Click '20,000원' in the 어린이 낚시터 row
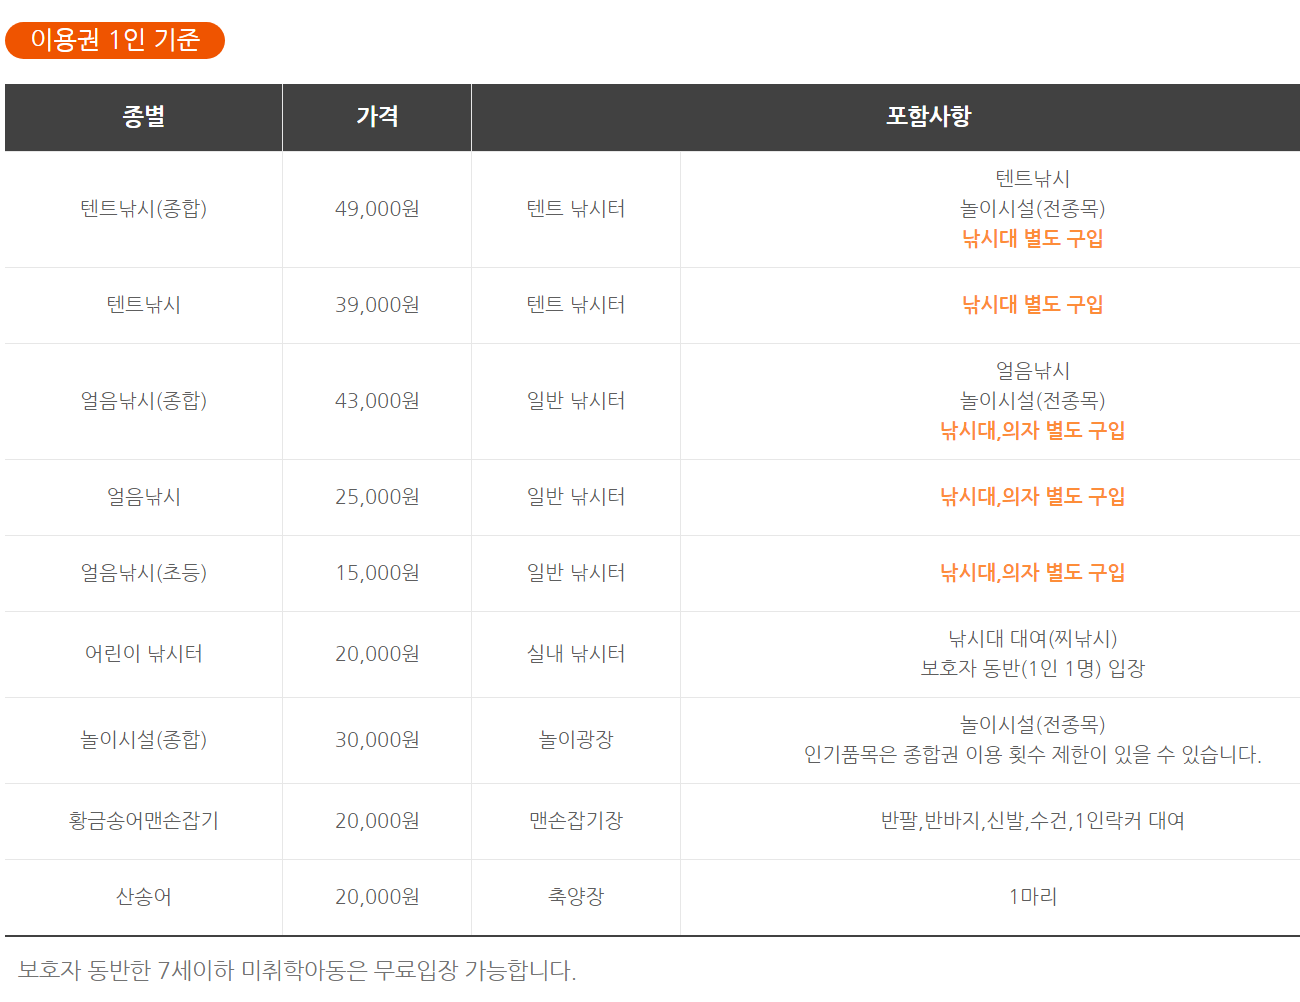Viewport: 1300px width, 1002px height. point(377,654)
